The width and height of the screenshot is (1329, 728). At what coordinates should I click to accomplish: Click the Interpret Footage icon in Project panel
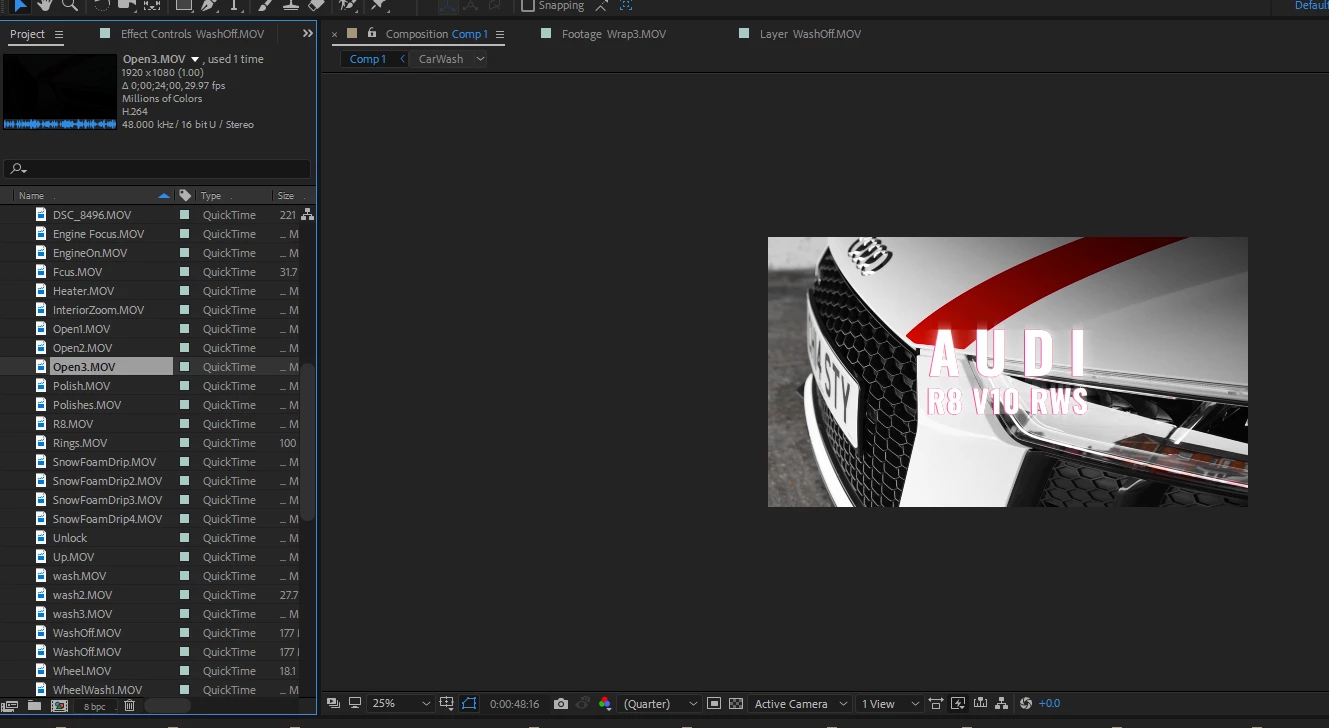(10, 706)
